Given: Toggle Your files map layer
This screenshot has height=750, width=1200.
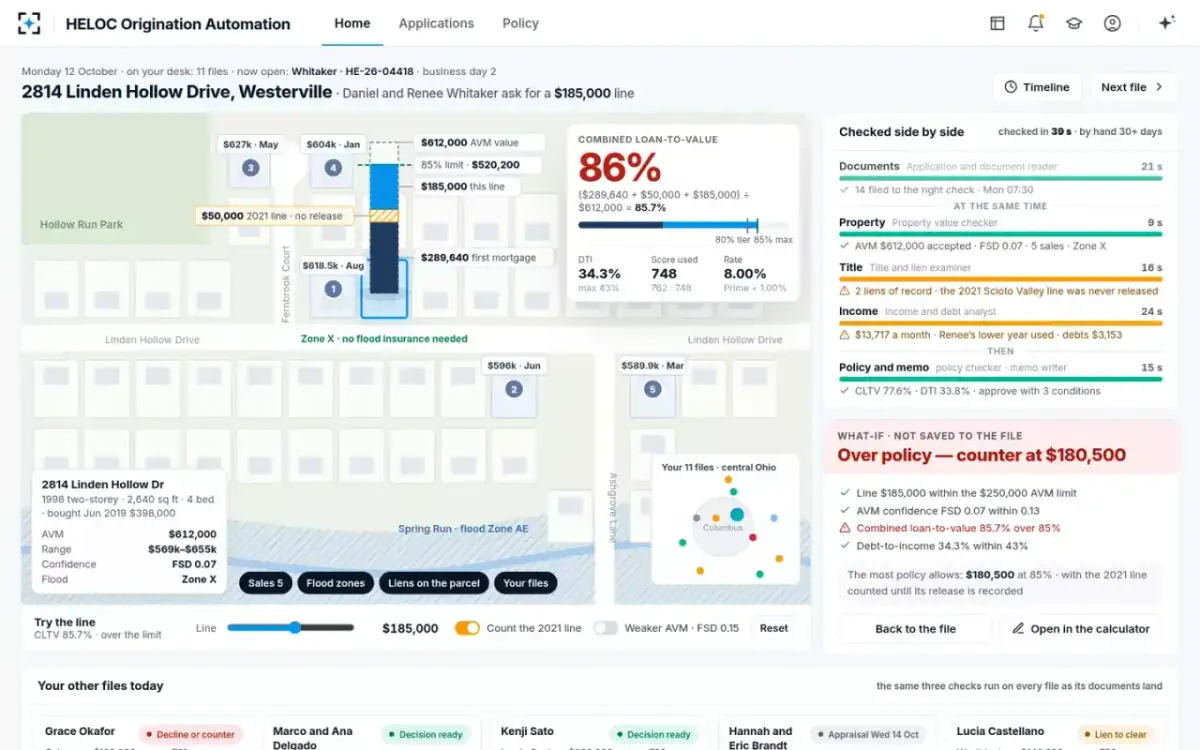Looking at the screenshot, I should tap(526, 583).
